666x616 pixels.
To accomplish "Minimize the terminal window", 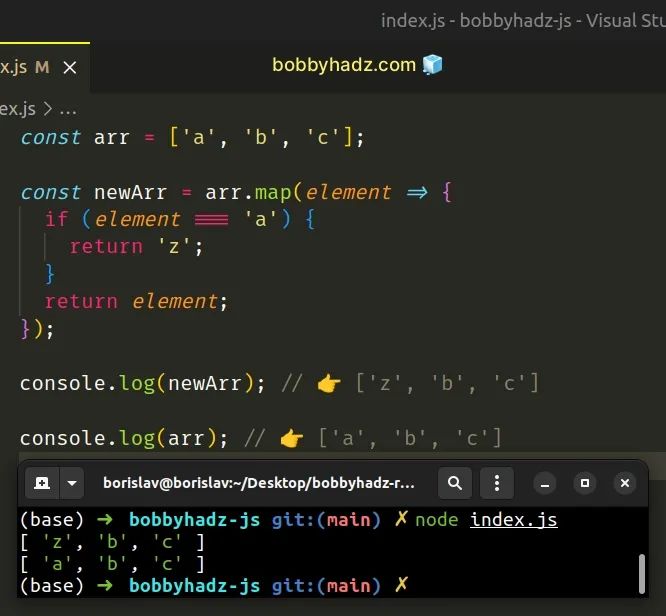I will [x=545, y=483].
